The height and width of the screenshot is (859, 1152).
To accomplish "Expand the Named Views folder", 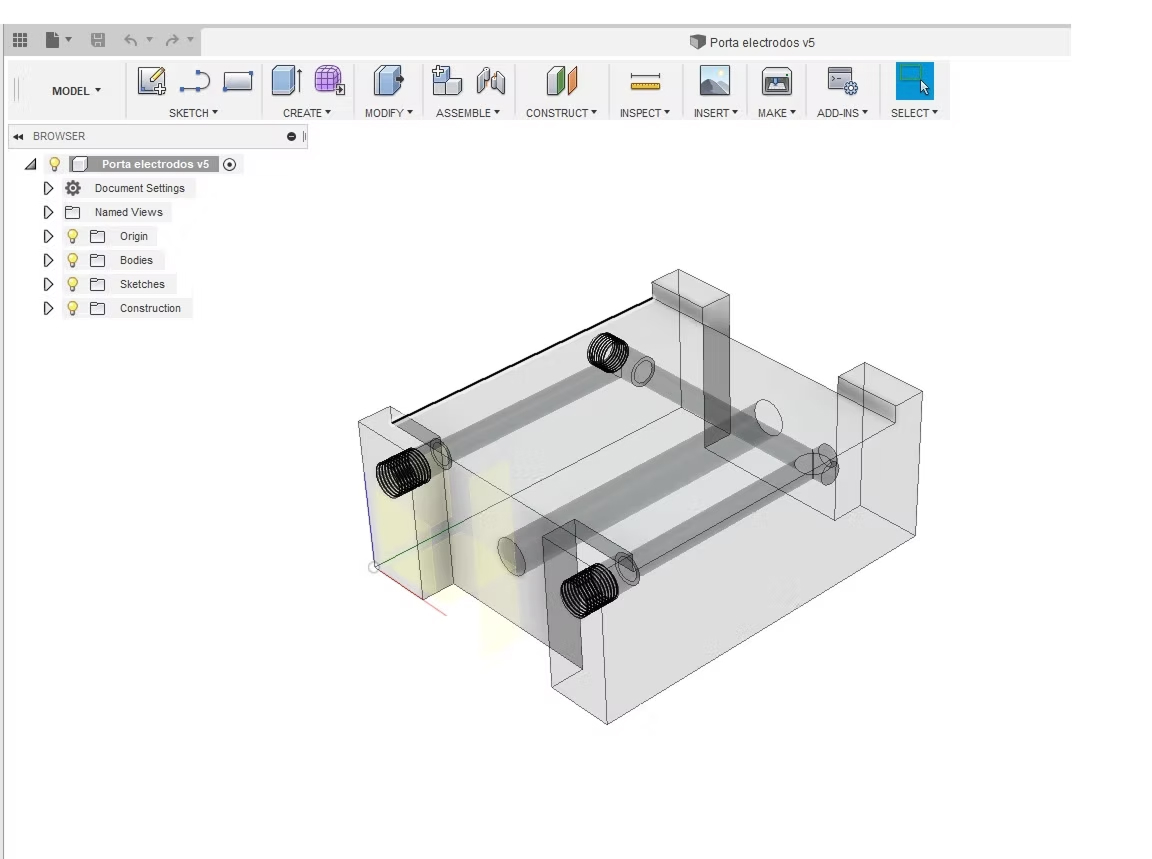I will (x=48, y=212).
